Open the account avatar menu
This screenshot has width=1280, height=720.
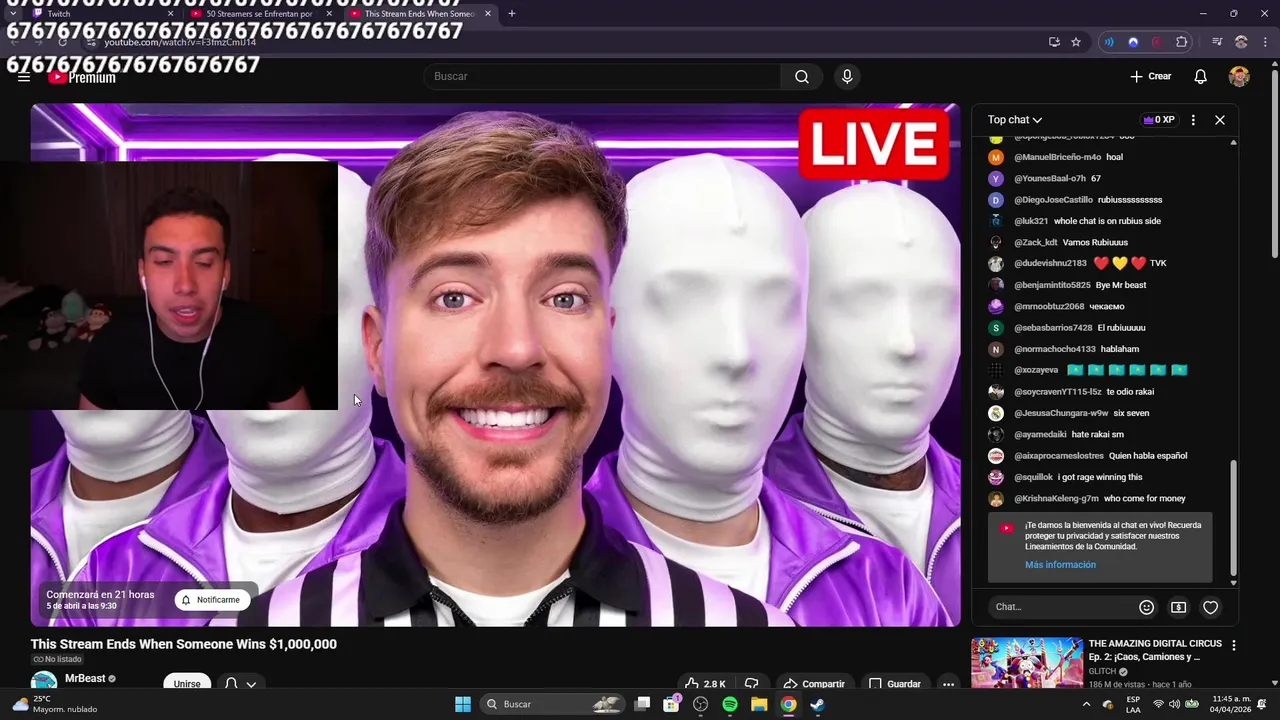tap(1239, 77)
